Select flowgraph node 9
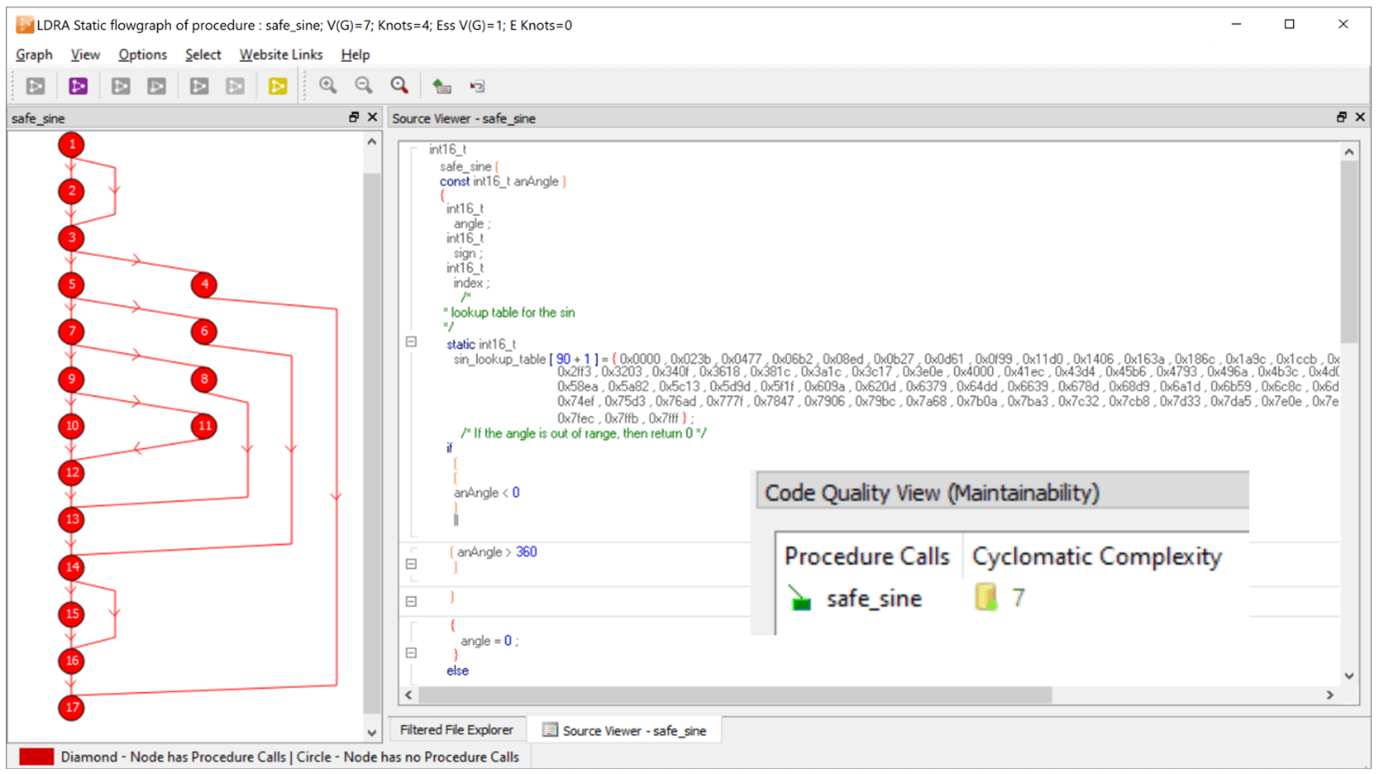The image size is (1379, 774). coord(71,379)
